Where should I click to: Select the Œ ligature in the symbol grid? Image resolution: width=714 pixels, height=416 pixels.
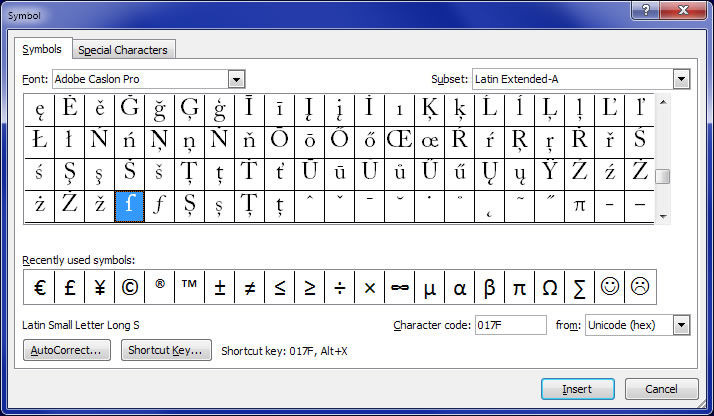(400, 140)
